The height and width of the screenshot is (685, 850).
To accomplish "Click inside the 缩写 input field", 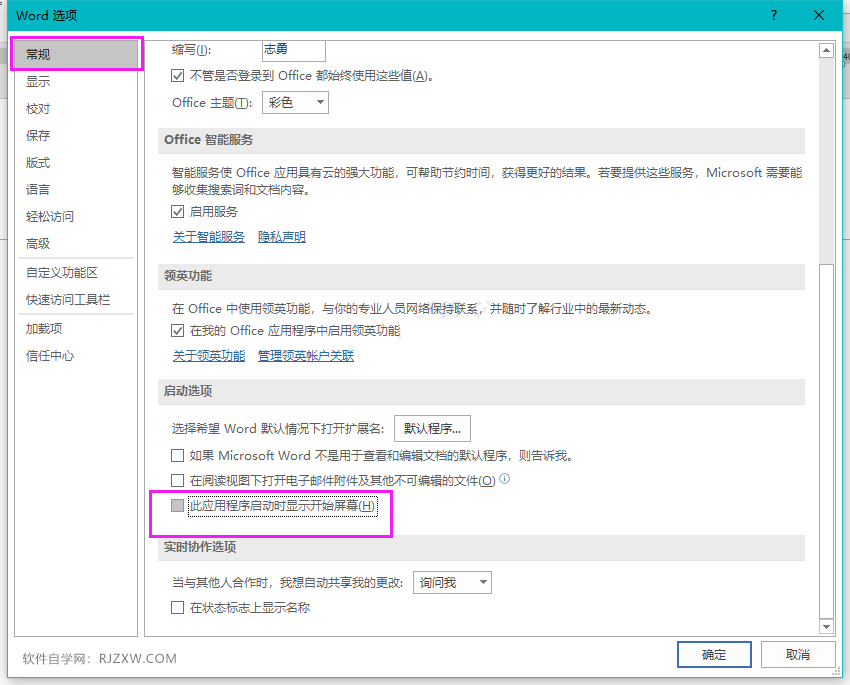I will coord(292,48).
